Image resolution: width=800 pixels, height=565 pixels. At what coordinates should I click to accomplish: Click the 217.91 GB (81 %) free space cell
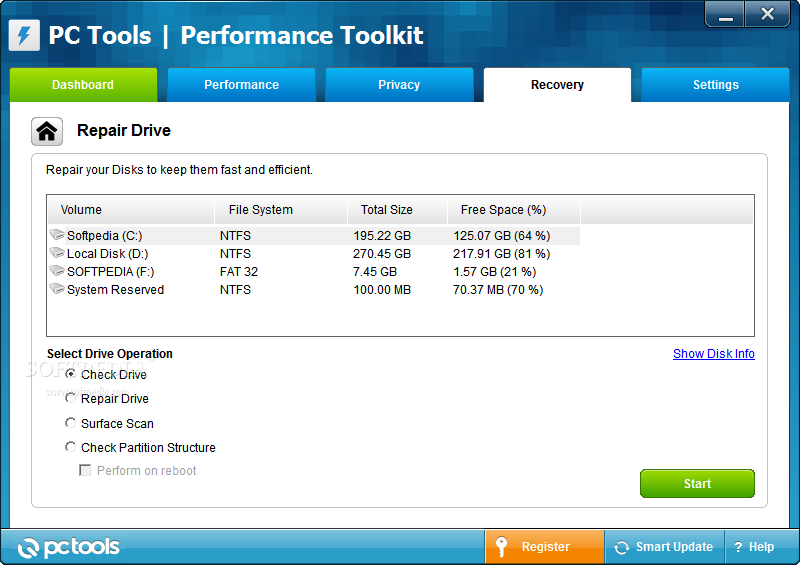tap(502, 254)
